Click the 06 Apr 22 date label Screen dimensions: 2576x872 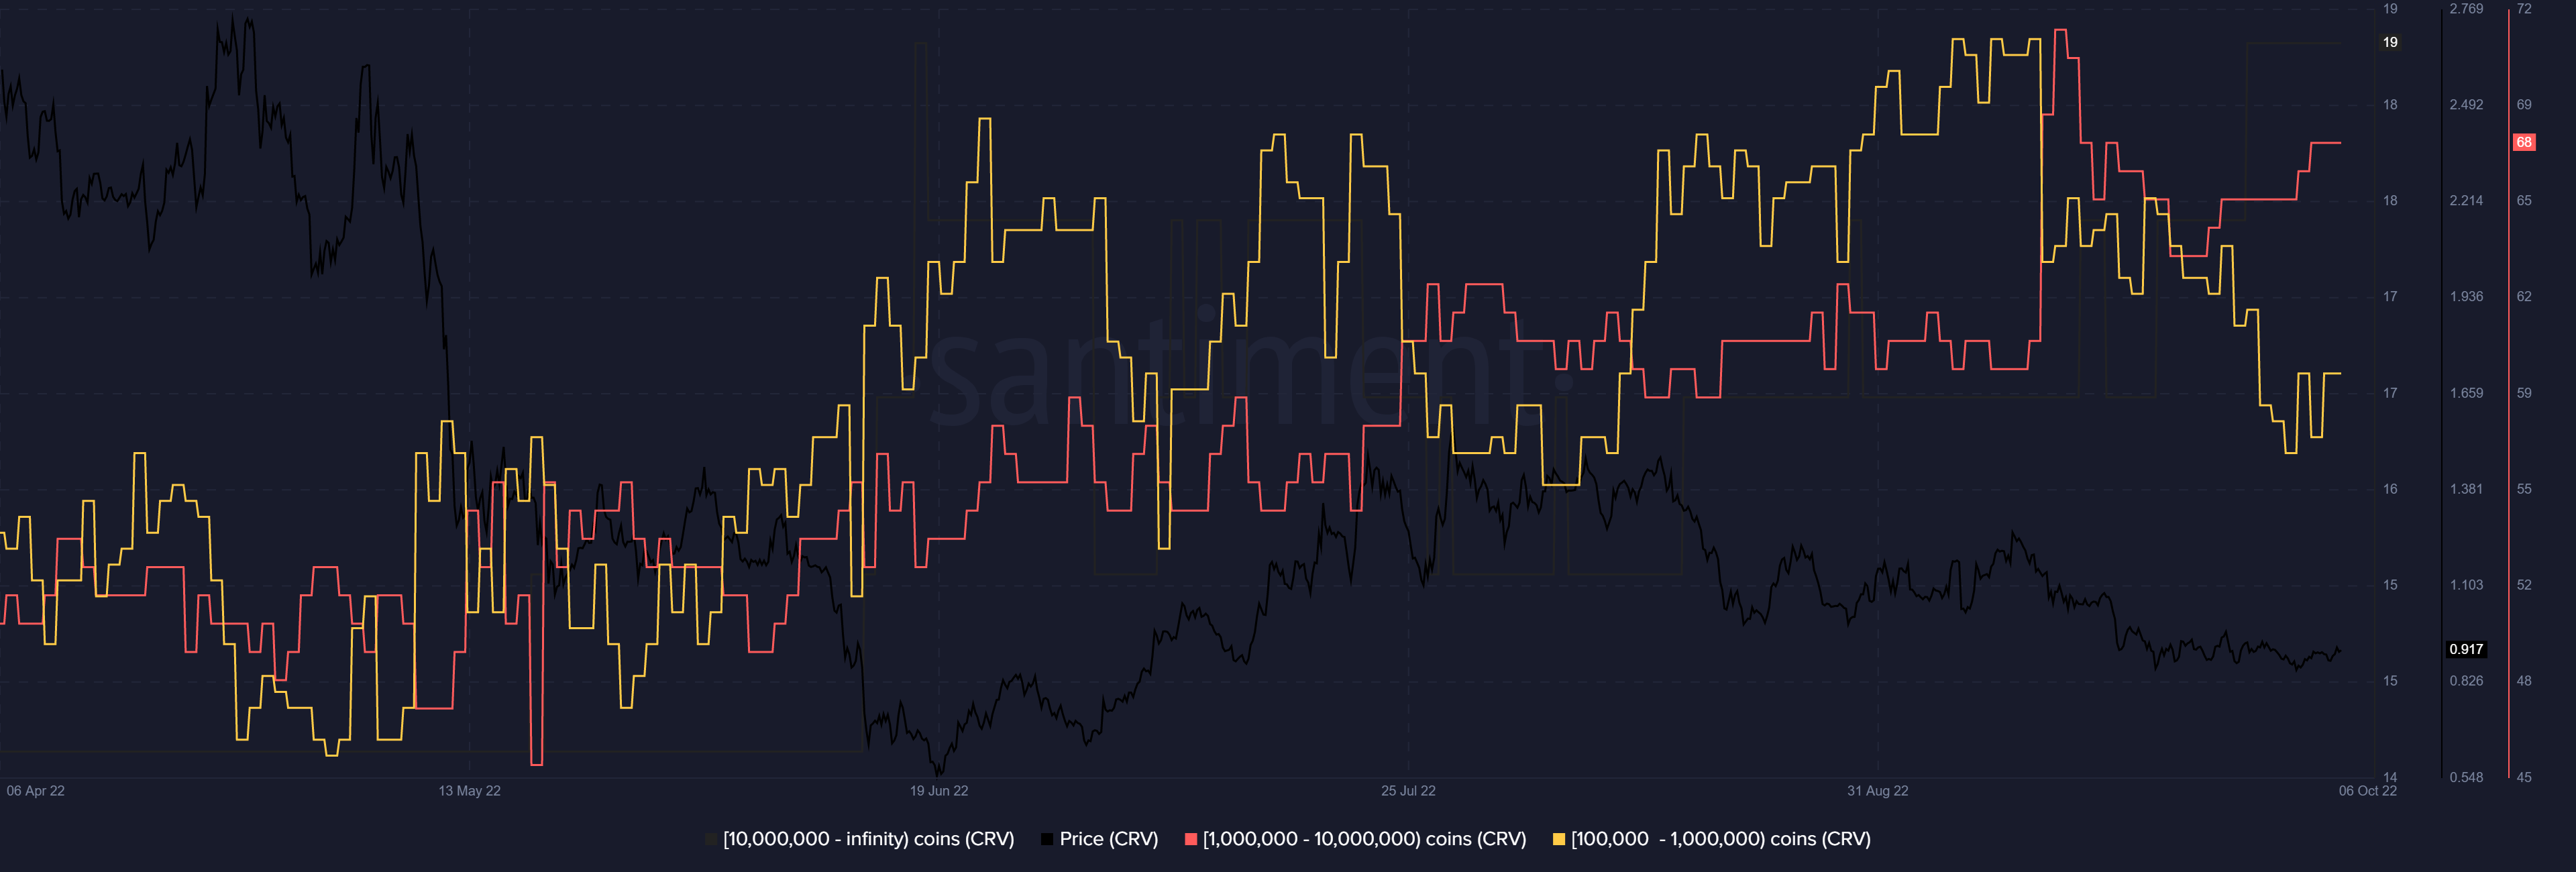(35, 791)
